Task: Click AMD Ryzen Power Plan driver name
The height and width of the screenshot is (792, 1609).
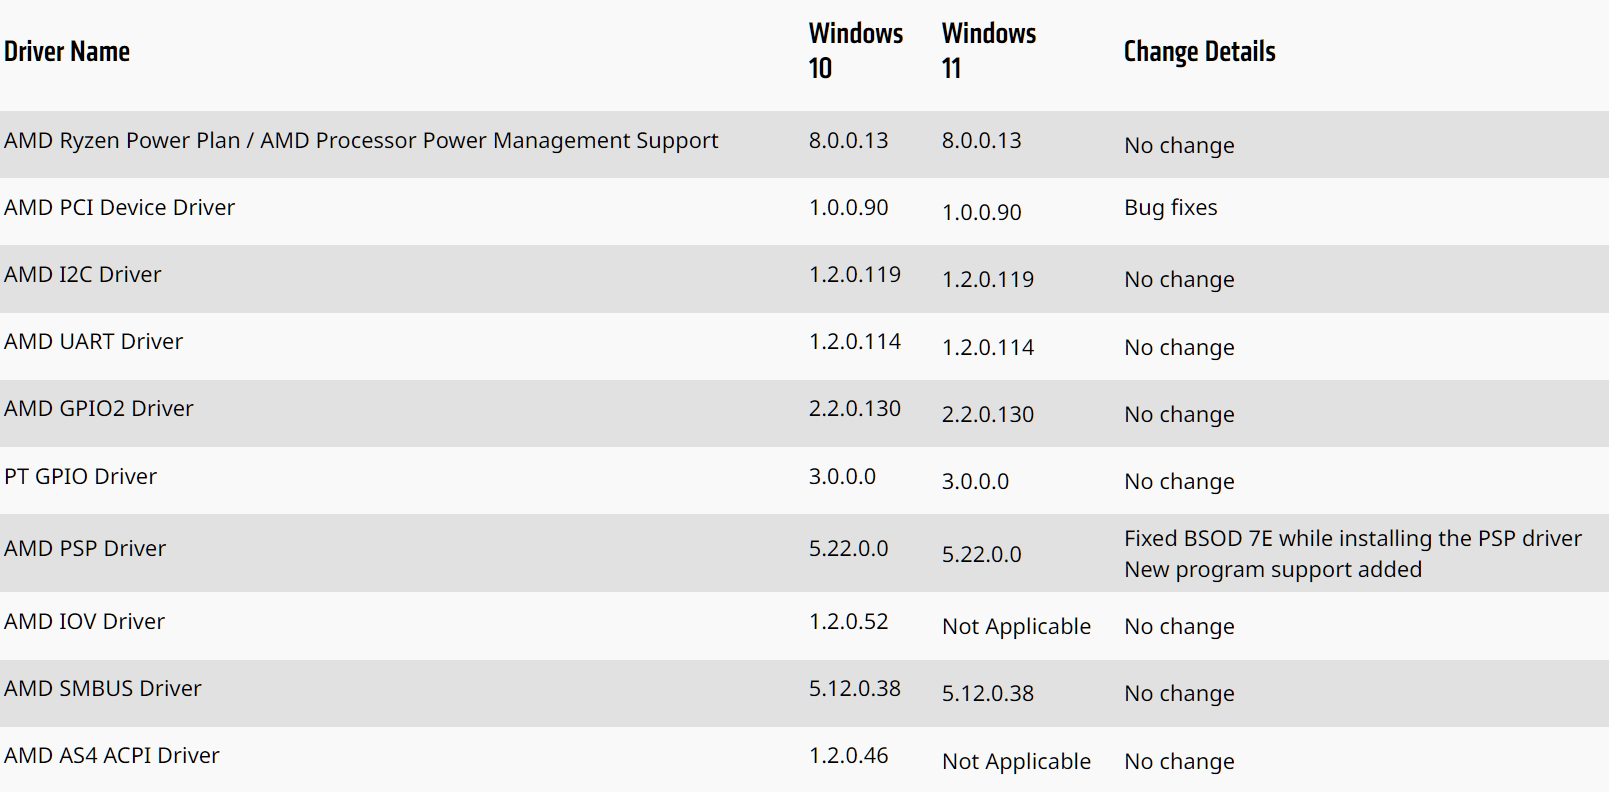Action: 361,141
